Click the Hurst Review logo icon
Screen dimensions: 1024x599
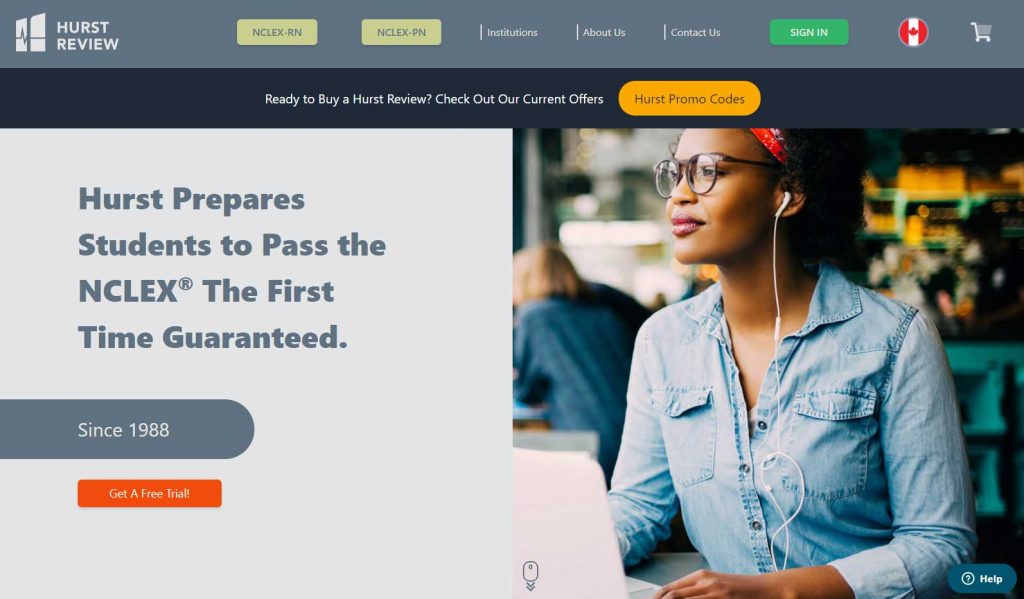31,33
